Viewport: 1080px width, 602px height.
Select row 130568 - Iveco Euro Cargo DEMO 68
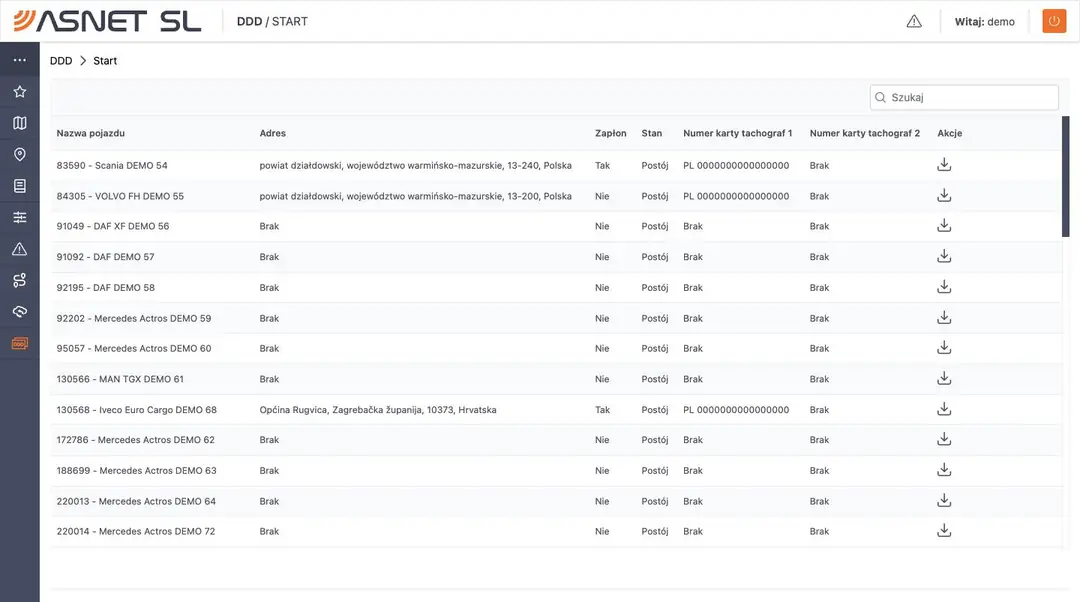[556, 409]
